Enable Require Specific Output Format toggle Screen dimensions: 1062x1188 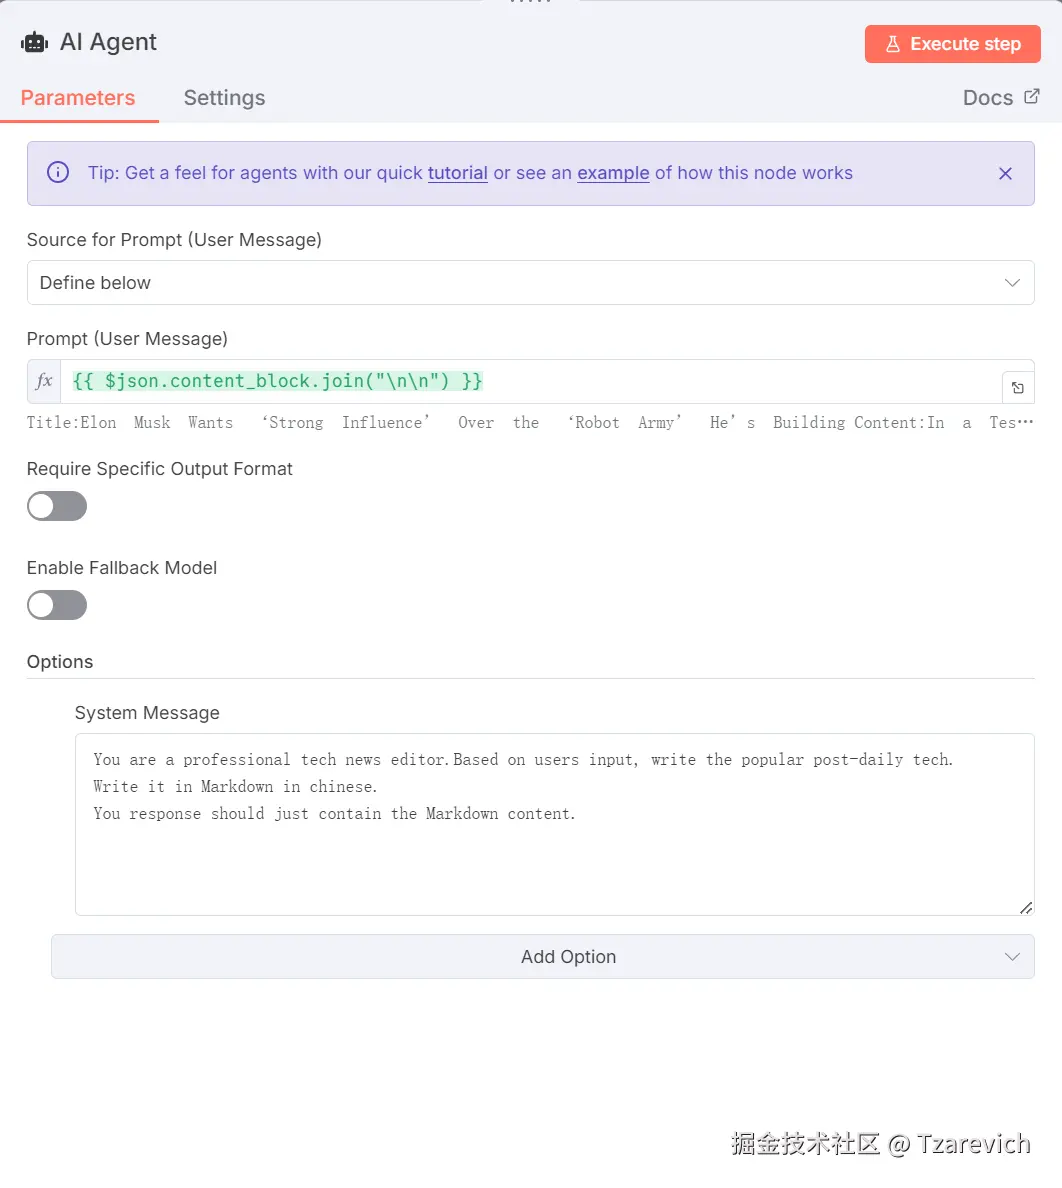coord(57,506)
